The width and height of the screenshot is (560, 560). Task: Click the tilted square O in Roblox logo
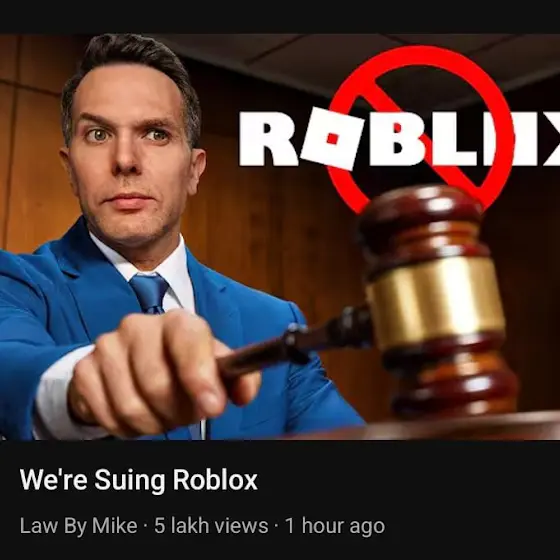click(x=333, y=139)
